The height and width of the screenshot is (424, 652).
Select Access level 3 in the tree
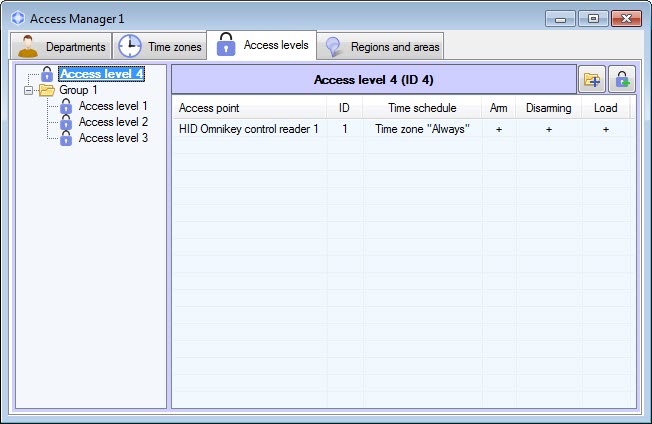pyautogui.click(x=113, y=138)
